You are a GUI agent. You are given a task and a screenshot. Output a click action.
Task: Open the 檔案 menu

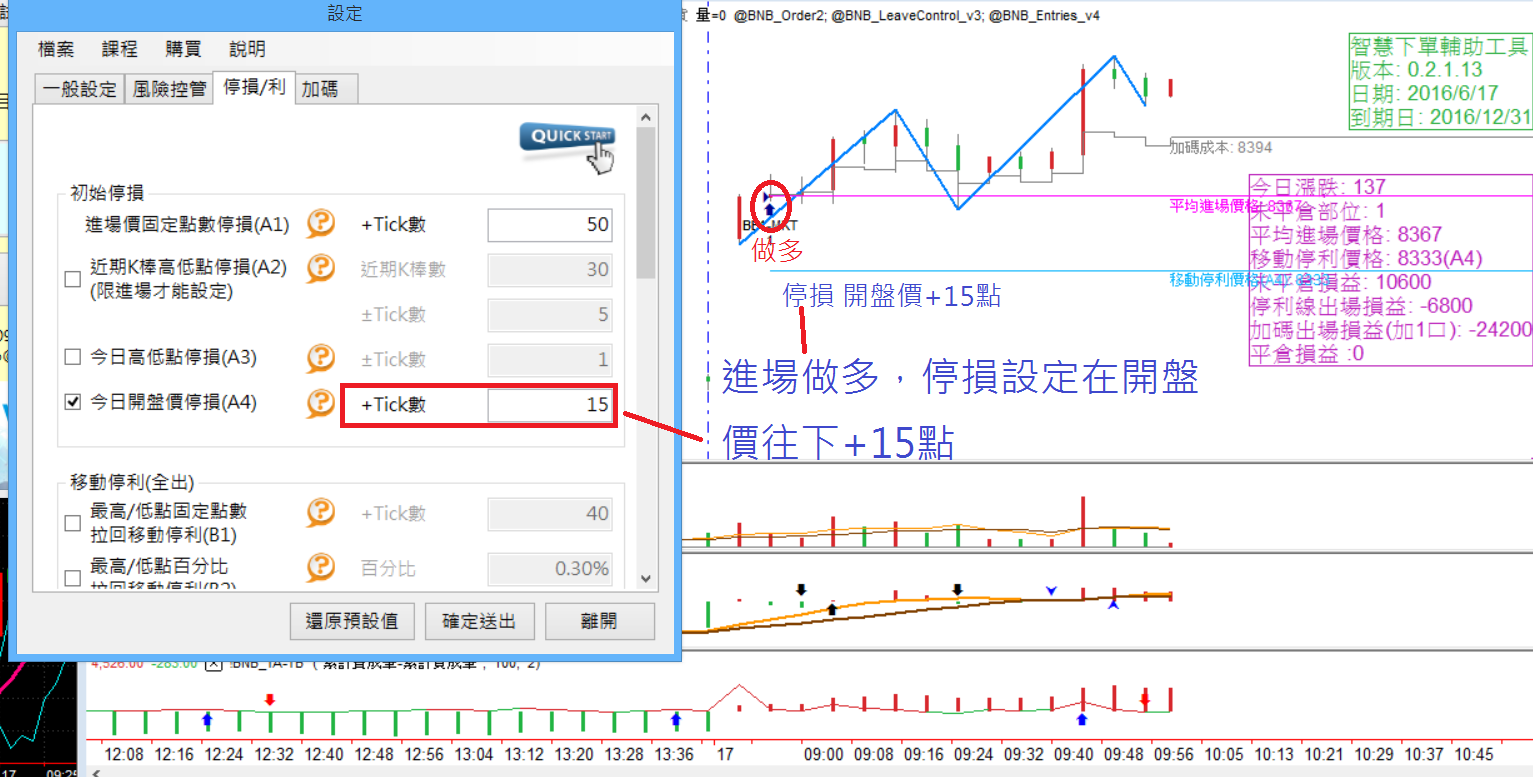pyautogui.click(x=56, y=49)
